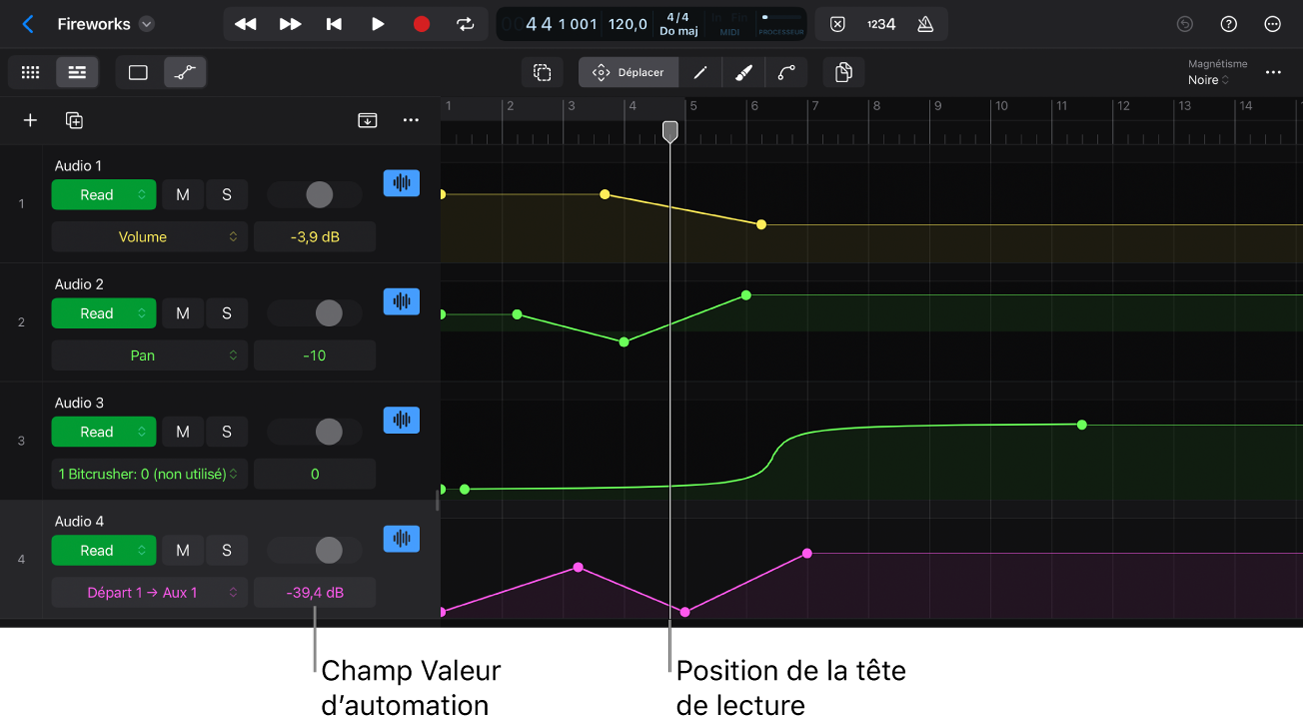The image size is (1303, 724).
Task: Mute the Audio 1 track
Action: [182, 195]
